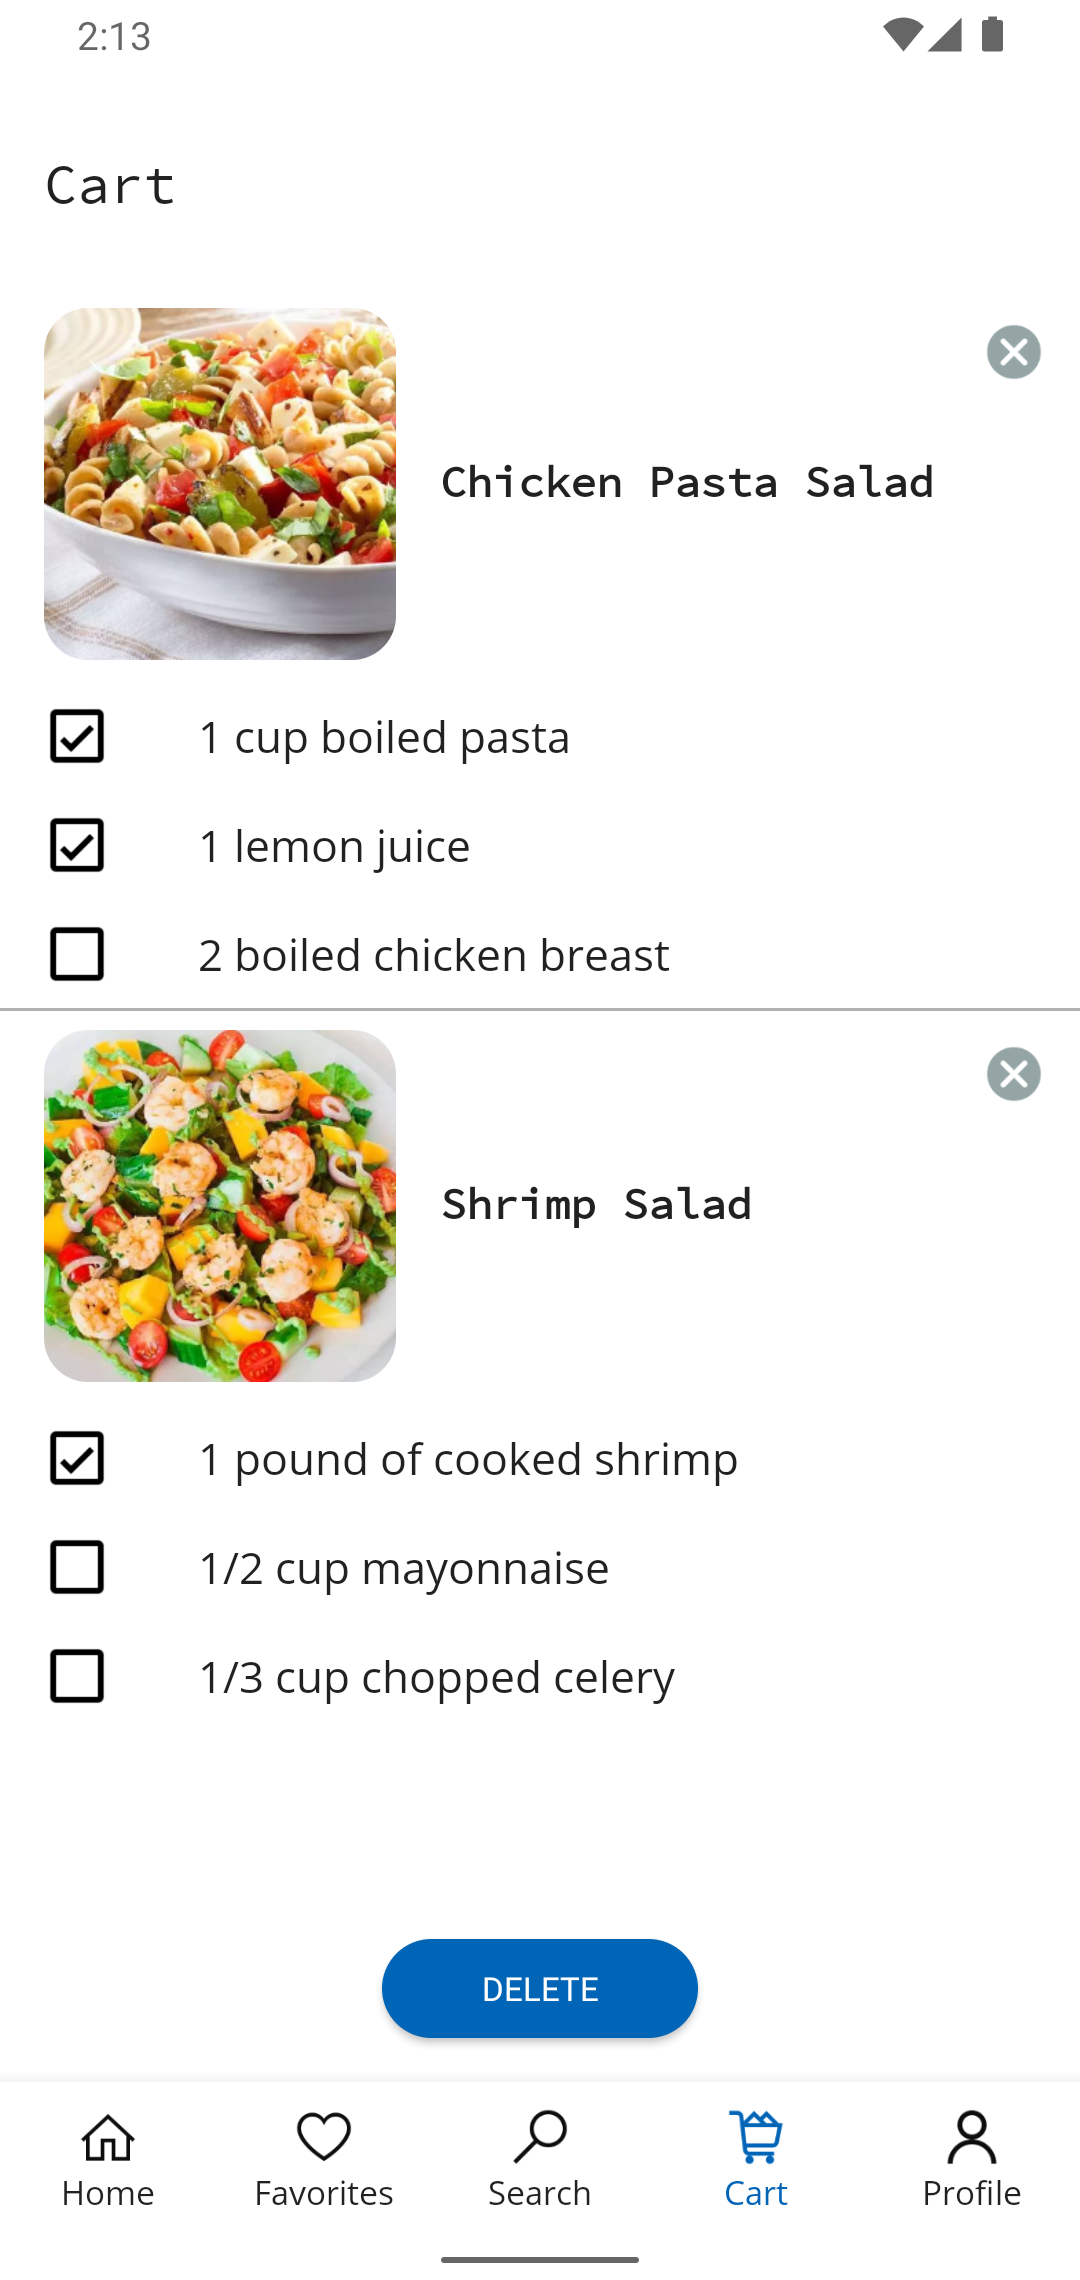1080x2280 pixels.
Task: Remove Chicken Pasta Salad from cart
Action: coord(1013,352)
